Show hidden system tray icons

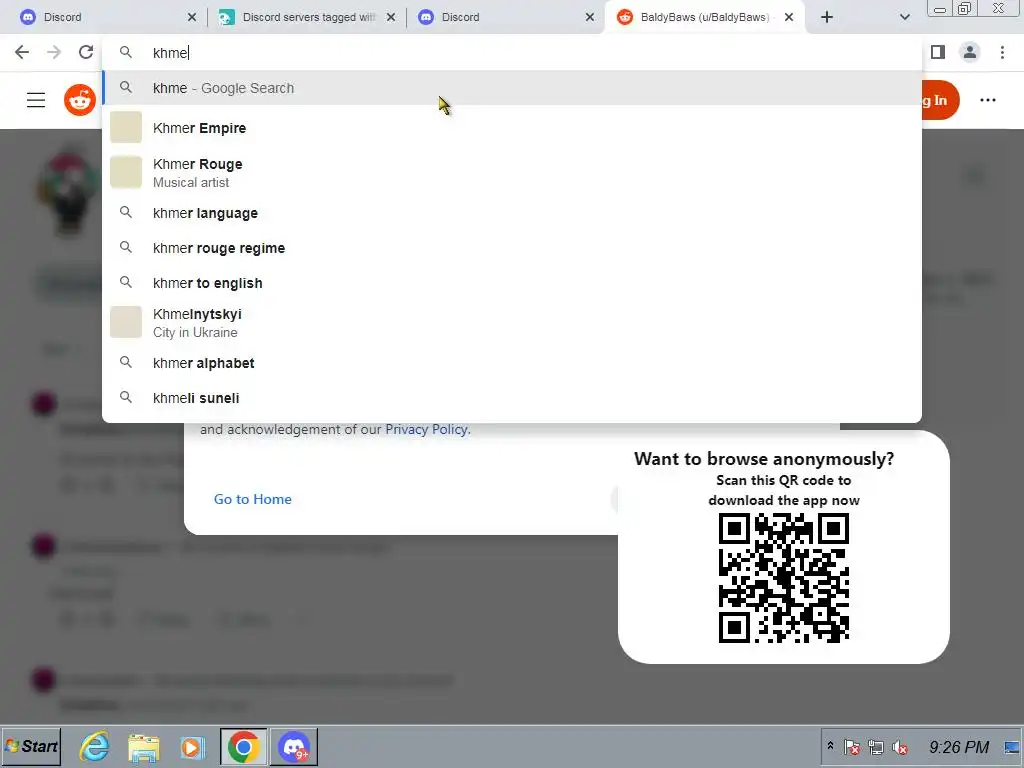click(x=830, y=746)
